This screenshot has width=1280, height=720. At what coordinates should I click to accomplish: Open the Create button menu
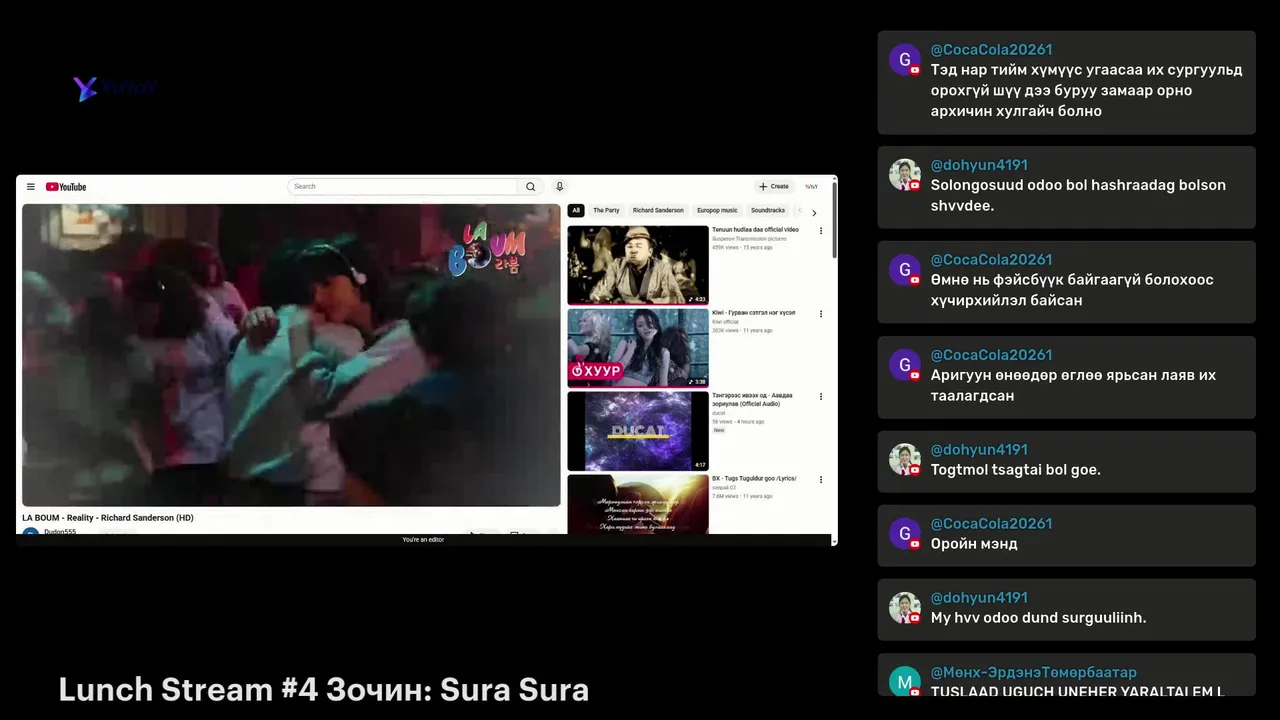[774, 186]
